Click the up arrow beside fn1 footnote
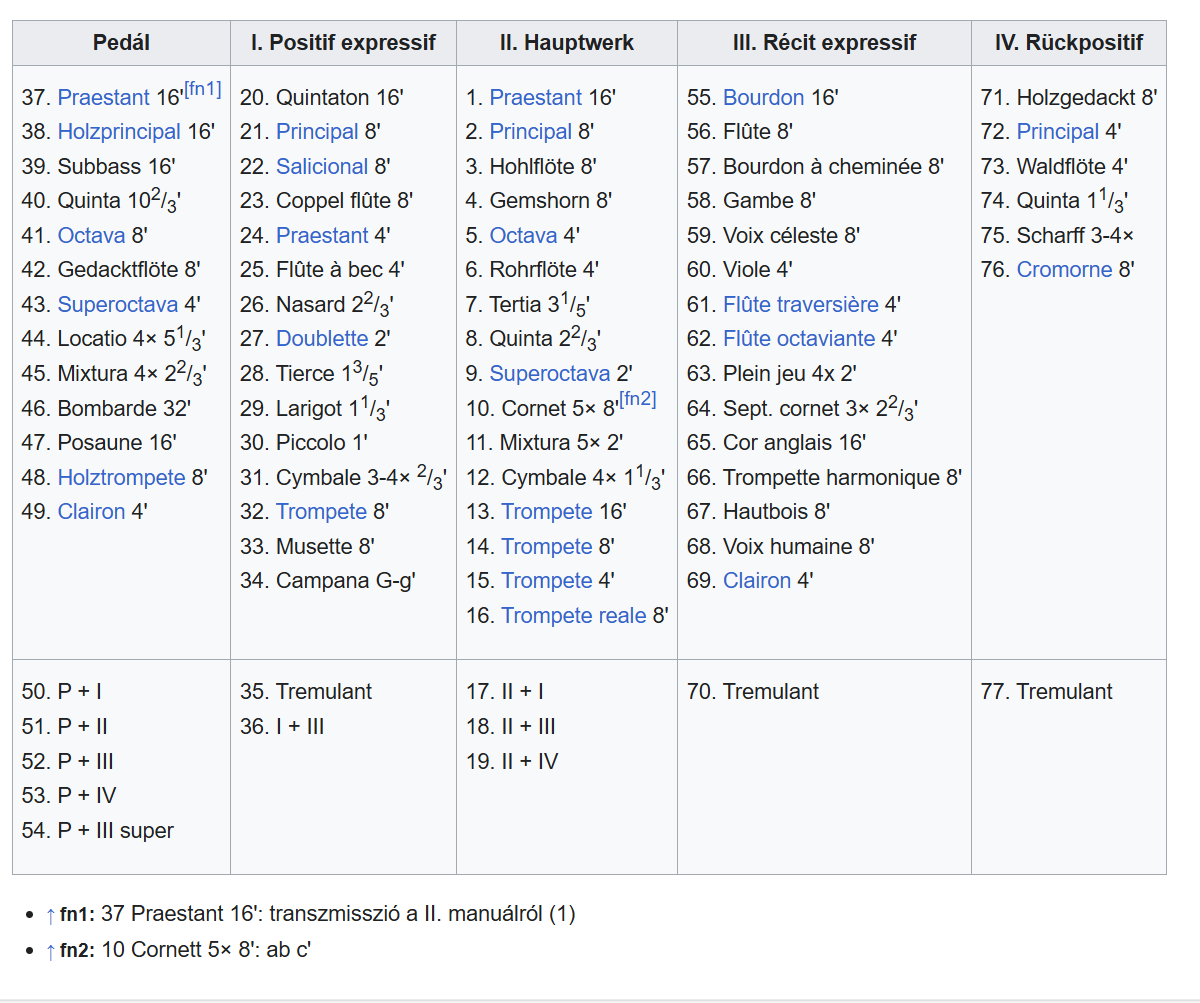The width and height of the screenshot is (1200, 1003). click(x=51, y=914)
